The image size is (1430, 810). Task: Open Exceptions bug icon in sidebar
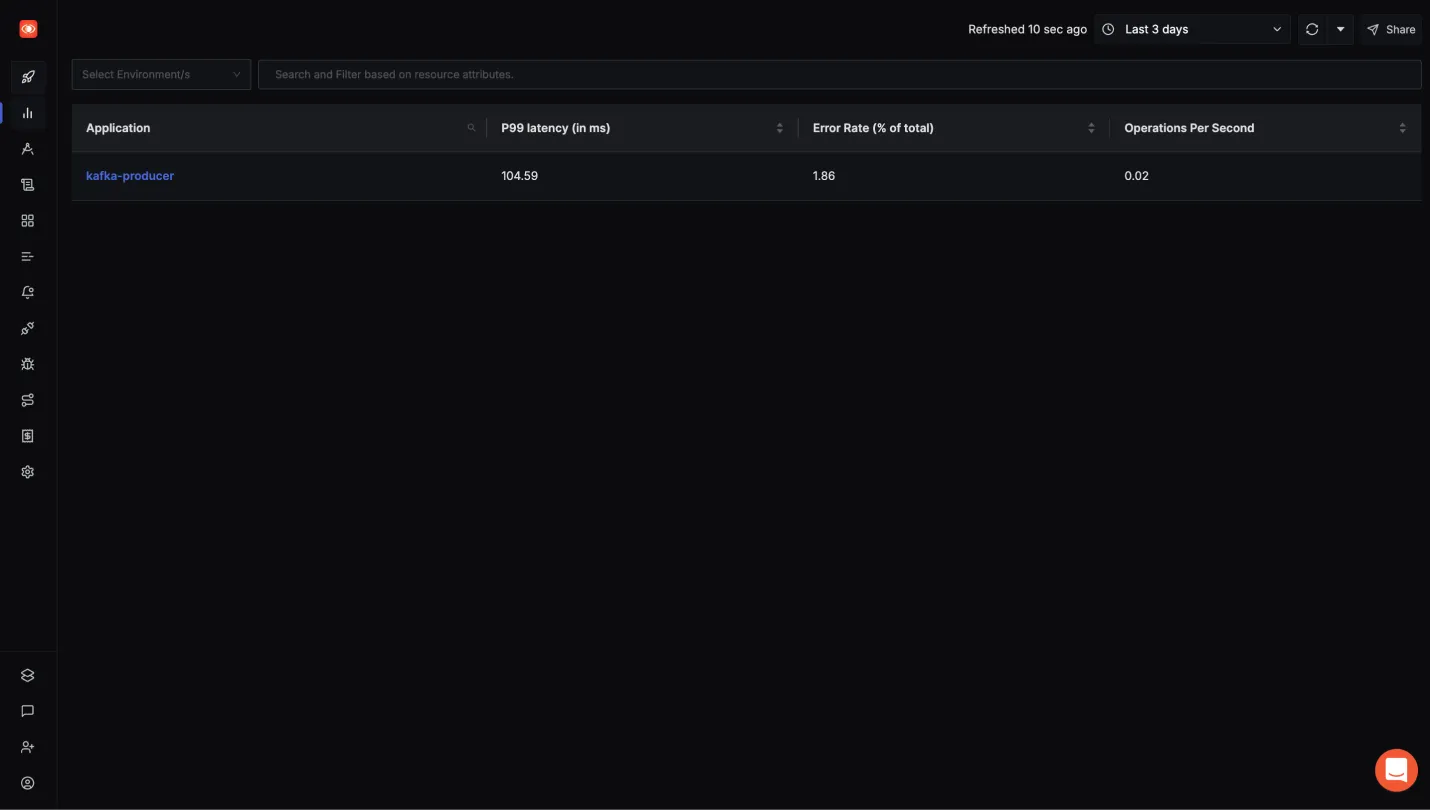[x=28, y=365]
